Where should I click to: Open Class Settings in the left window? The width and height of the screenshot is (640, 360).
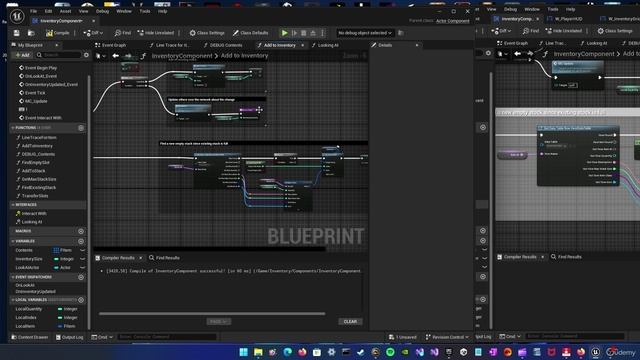207,33
